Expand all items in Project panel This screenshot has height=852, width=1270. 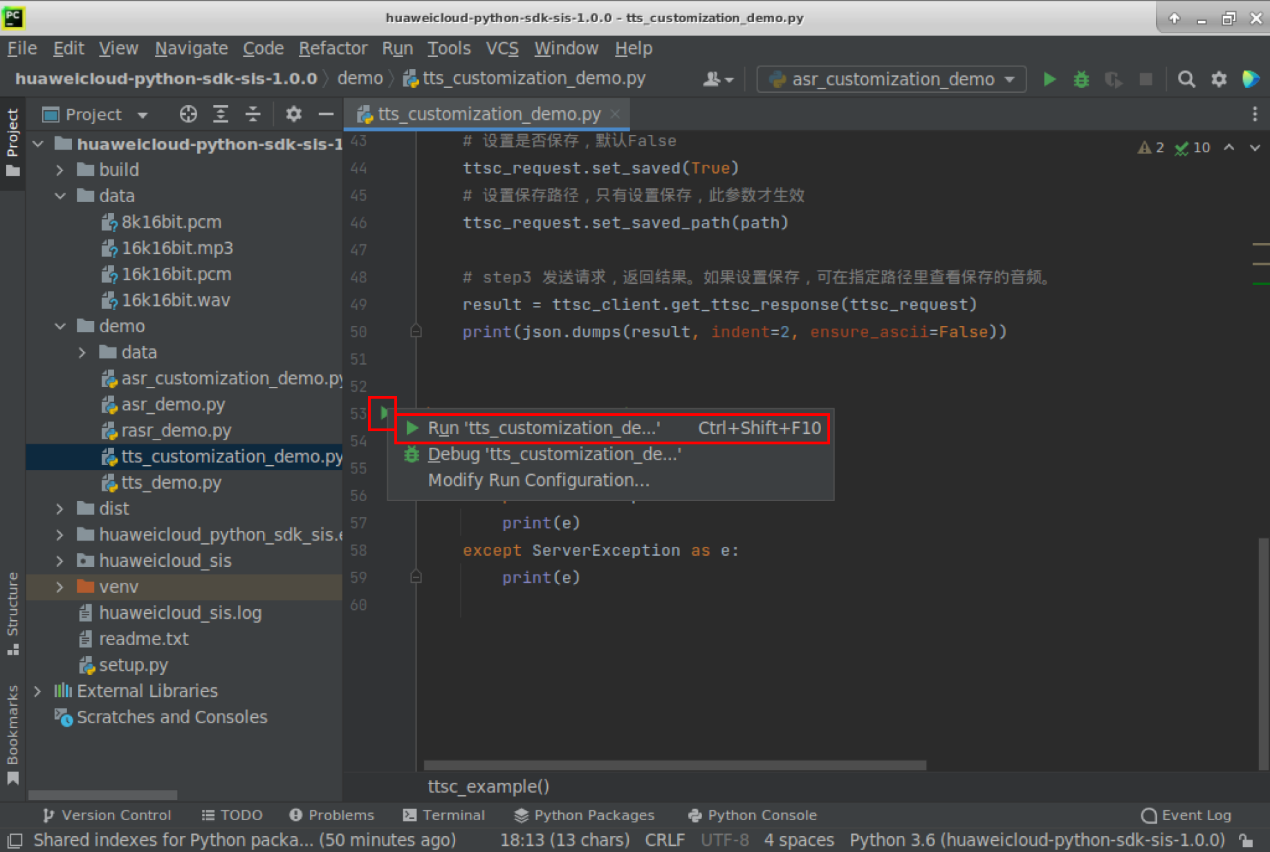221,114
